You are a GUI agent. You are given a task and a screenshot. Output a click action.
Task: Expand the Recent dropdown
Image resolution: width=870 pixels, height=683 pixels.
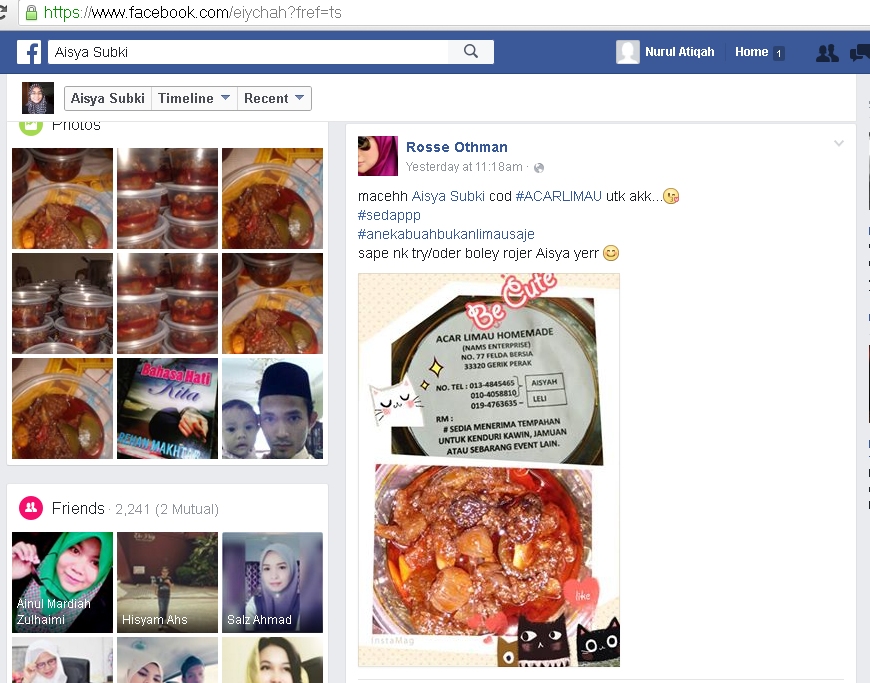tap(275, 98)
